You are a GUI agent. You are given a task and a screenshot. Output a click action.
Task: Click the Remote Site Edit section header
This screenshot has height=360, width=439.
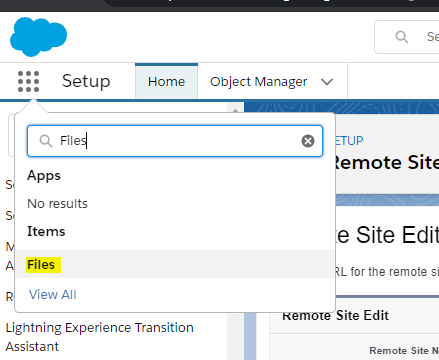336,315
